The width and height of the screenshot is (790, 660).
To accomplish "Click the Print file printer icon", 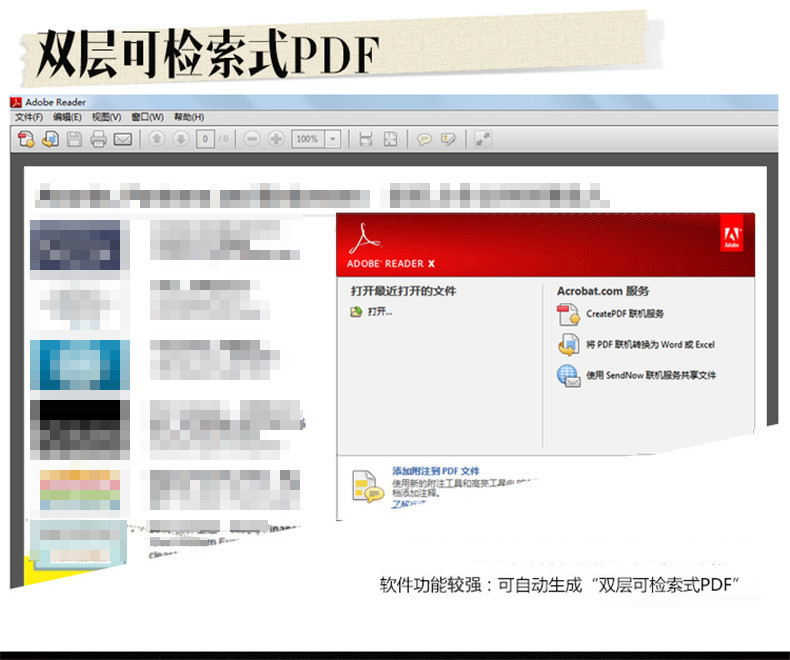I will coord(98,139).
